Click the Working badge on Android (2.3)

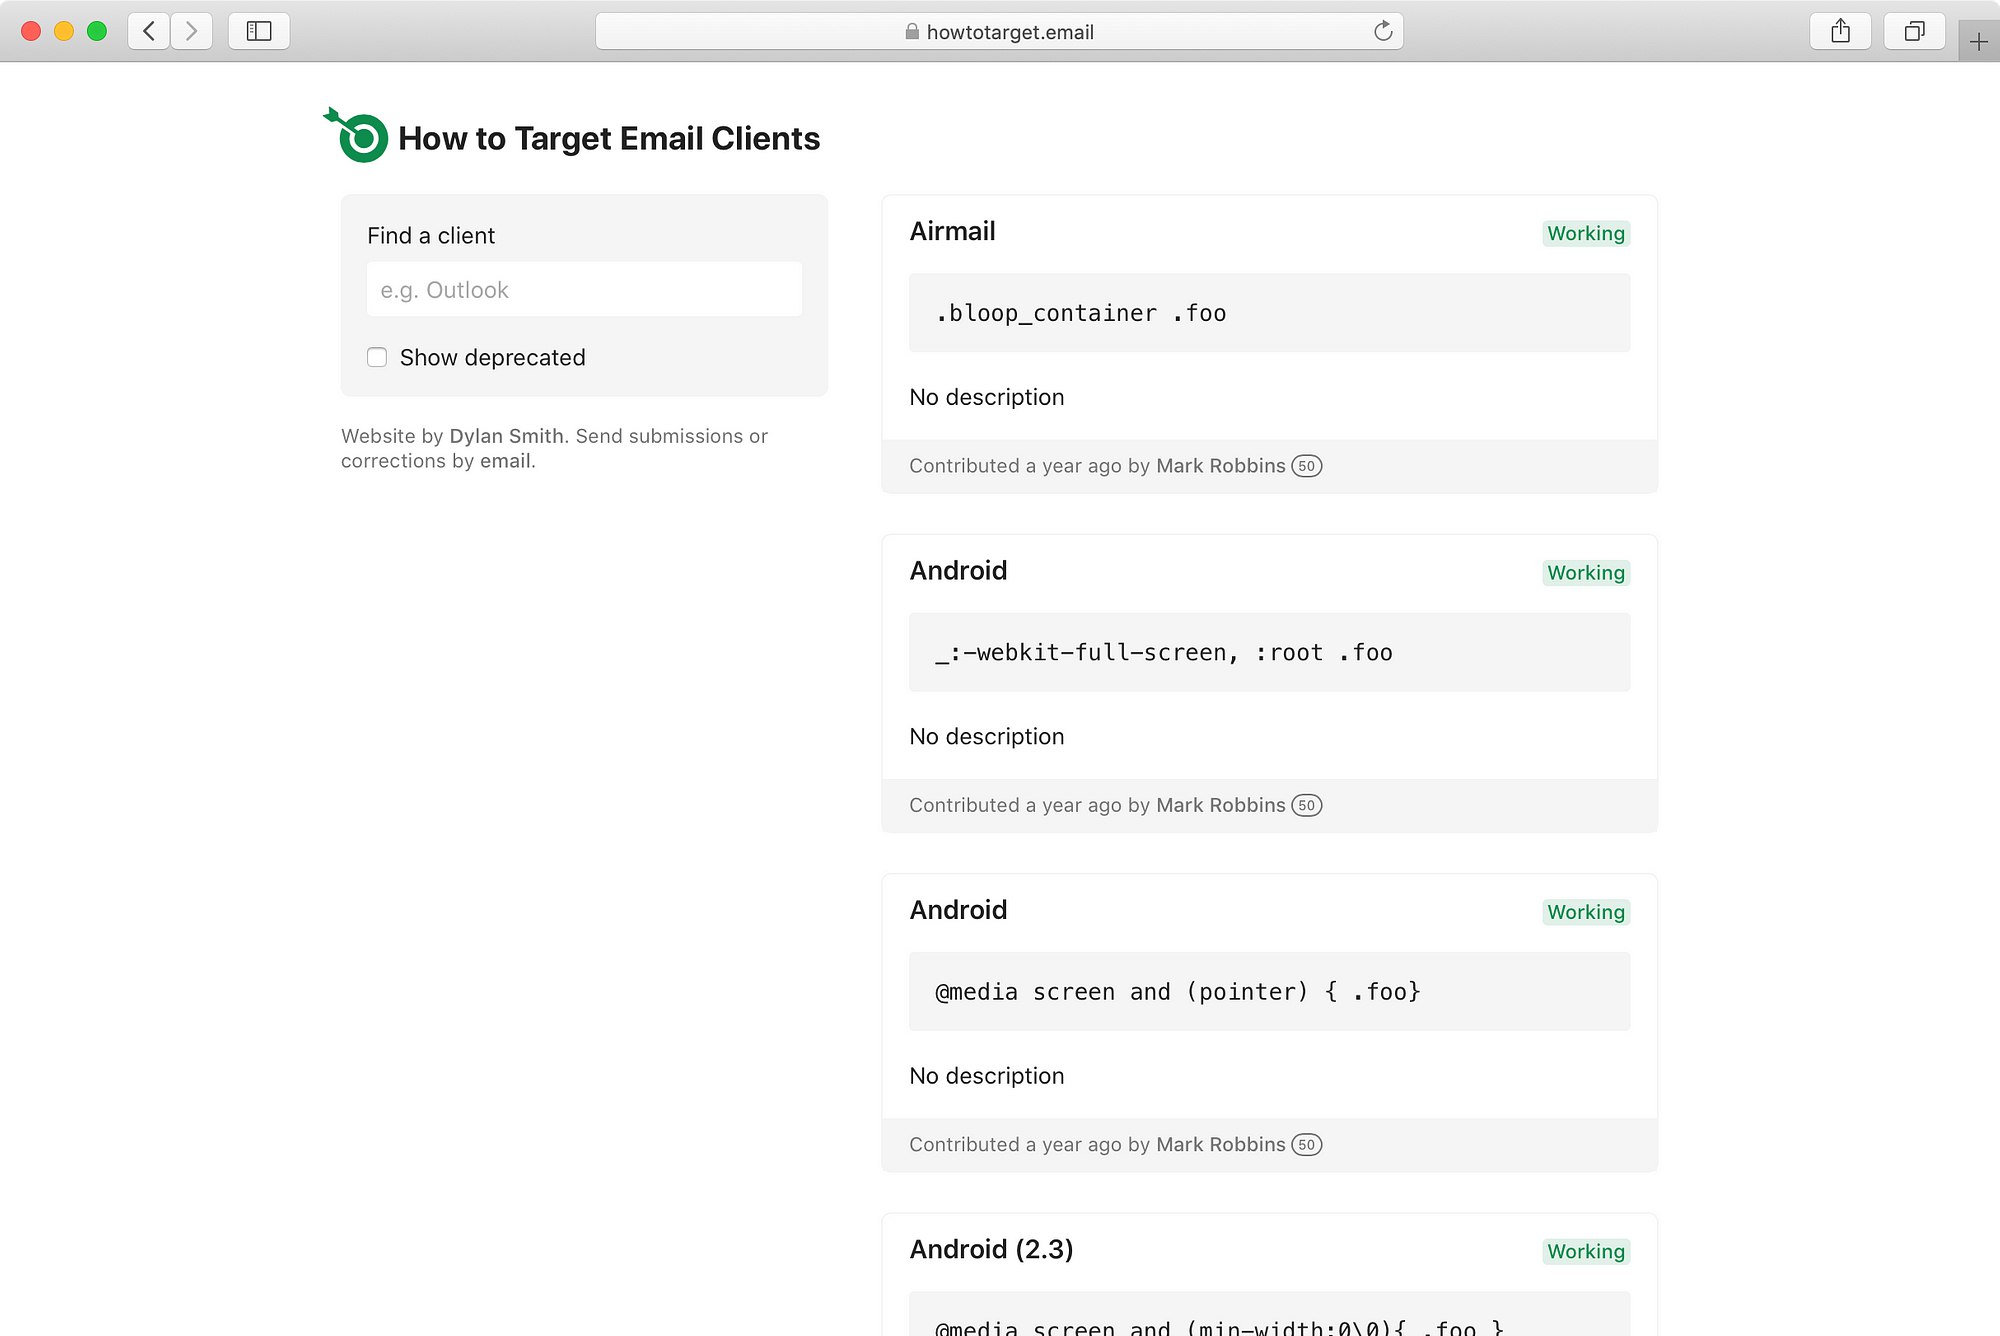point(1586,1251)
